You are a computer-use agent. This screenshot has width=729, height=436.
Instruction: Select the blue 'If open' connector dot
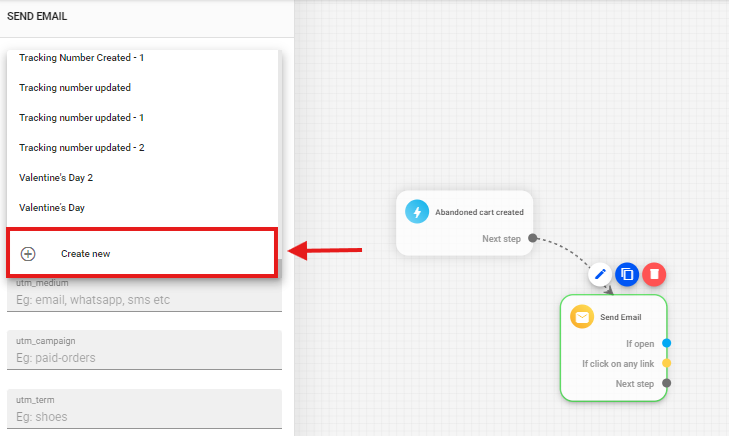667,343
